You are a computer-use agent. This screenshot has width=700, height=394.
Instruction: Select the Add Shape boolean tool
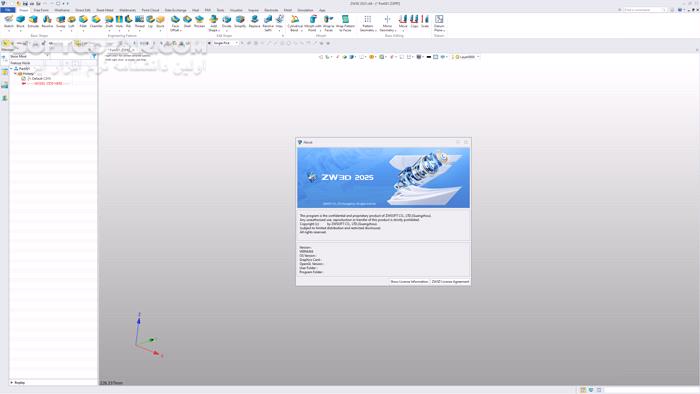click(213, 23)
